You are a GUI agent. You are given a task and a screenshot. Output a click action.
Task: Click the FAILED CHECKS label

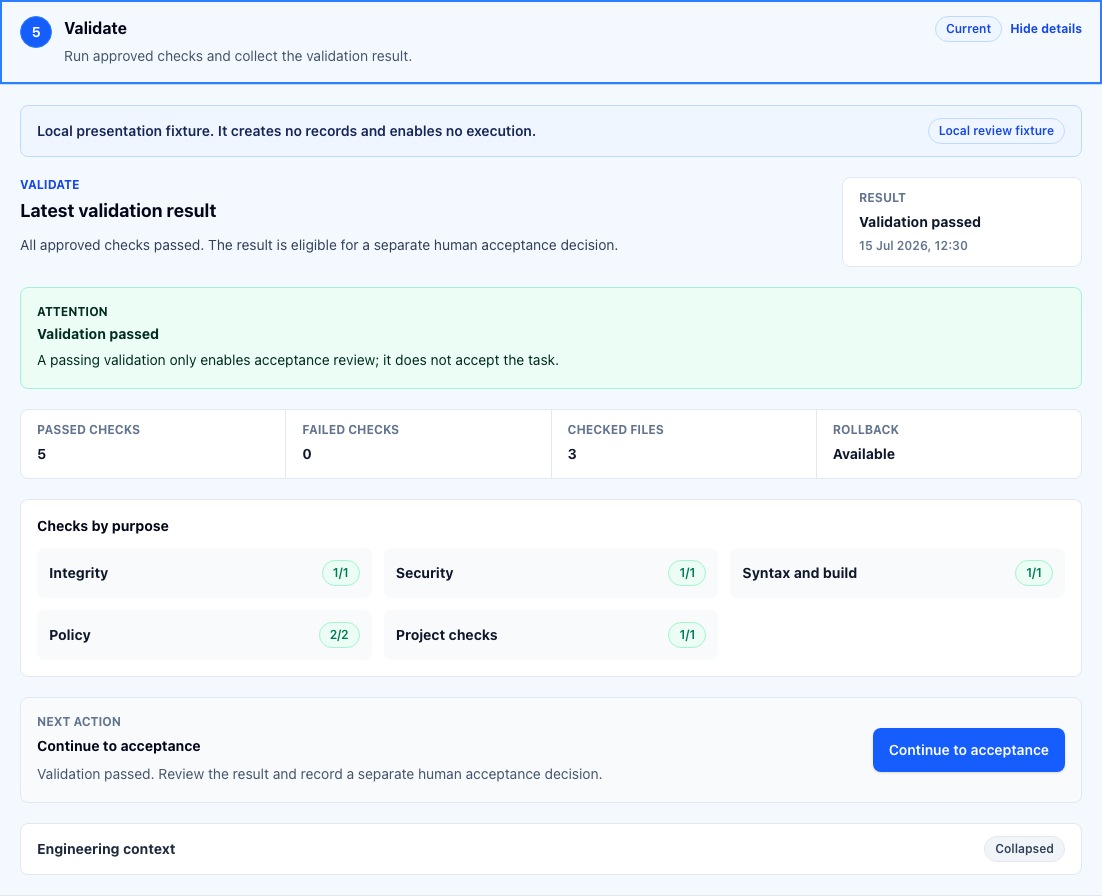[351, 430]
